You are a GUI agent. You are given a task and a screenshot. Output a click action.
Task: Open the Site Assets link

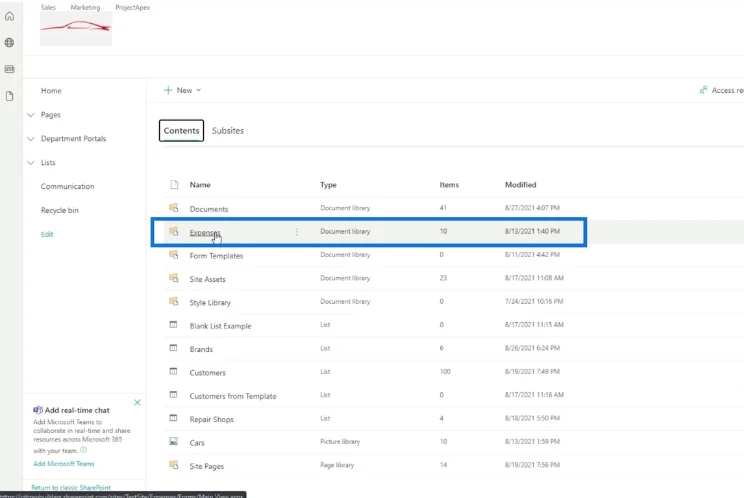(x=207, y=279)
